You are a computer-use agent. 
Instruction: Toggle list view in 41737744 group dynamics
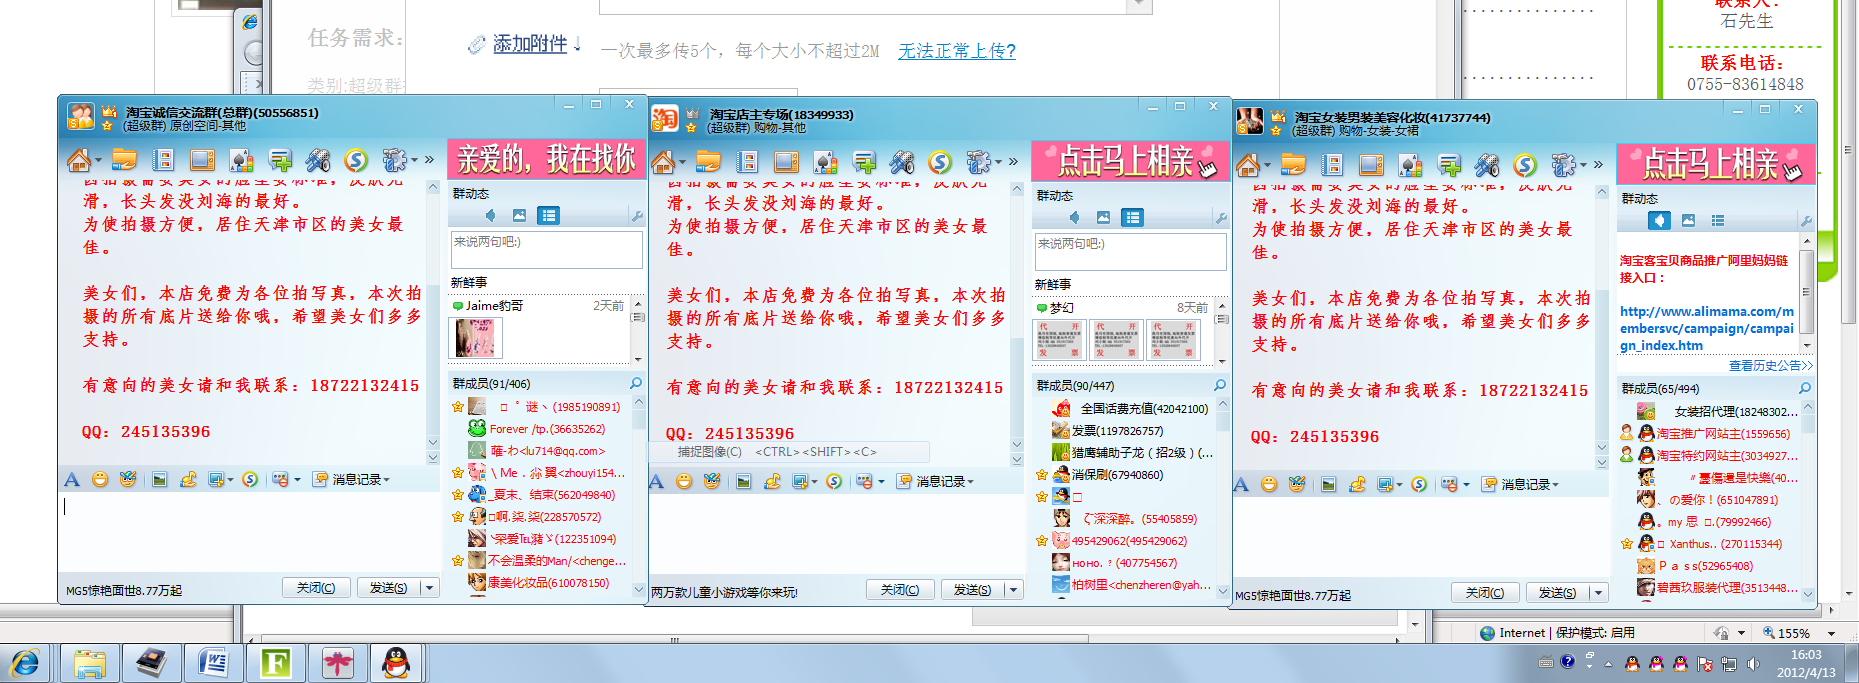point(1717,220)
